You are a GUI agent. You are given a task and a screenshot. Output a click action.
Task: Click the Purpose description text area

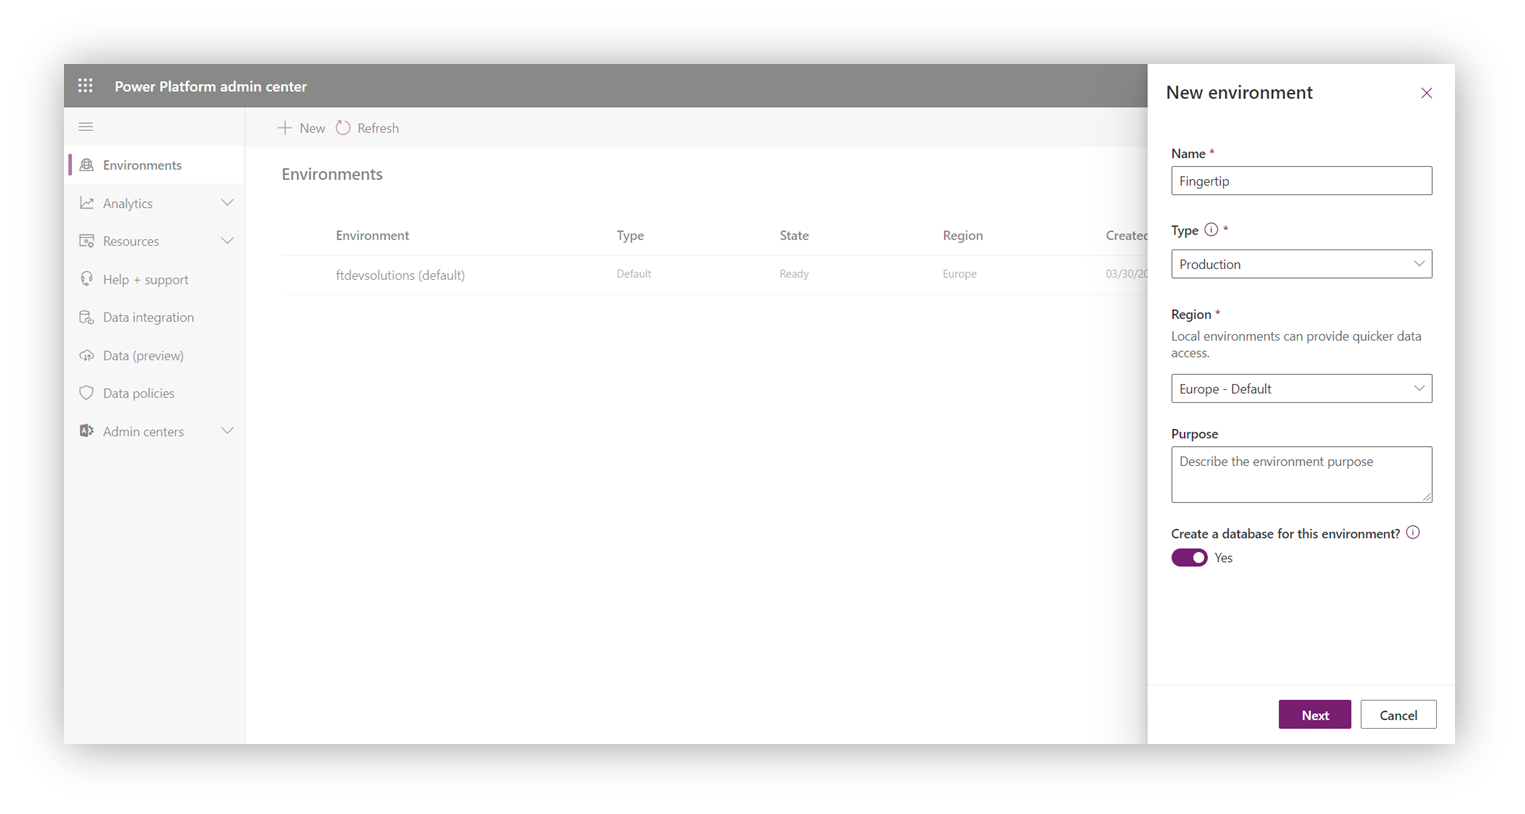pyautogui.click(x=1302, y=475)
